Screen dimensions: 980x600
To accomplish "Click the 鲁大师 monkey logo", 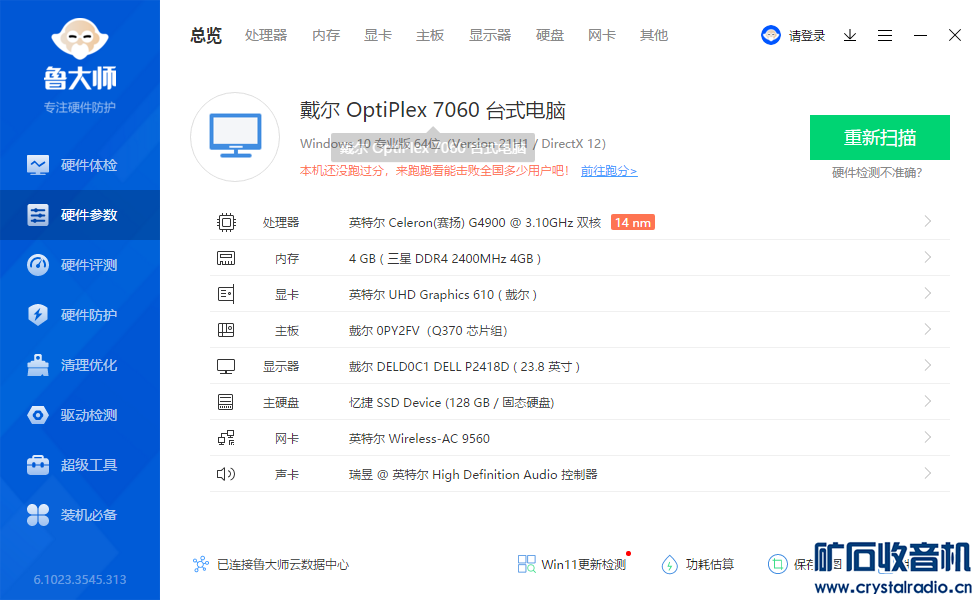I will [80, 40].
